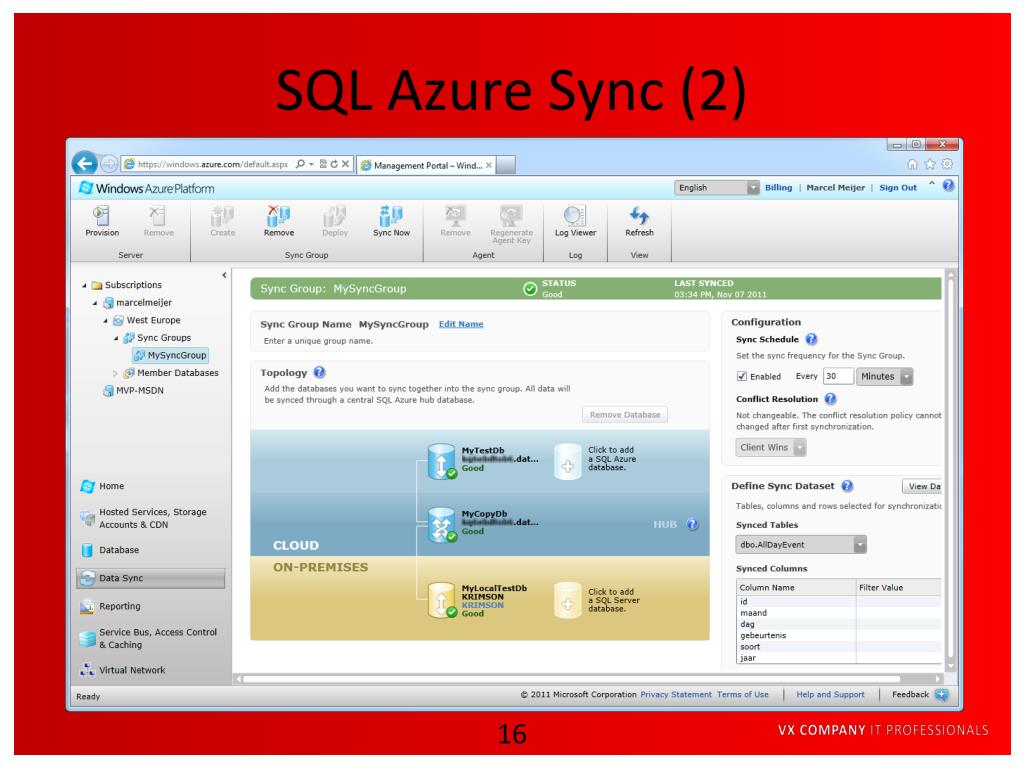Open the Help and Support link
1024x768 pixels.
[x=830, y=695]
